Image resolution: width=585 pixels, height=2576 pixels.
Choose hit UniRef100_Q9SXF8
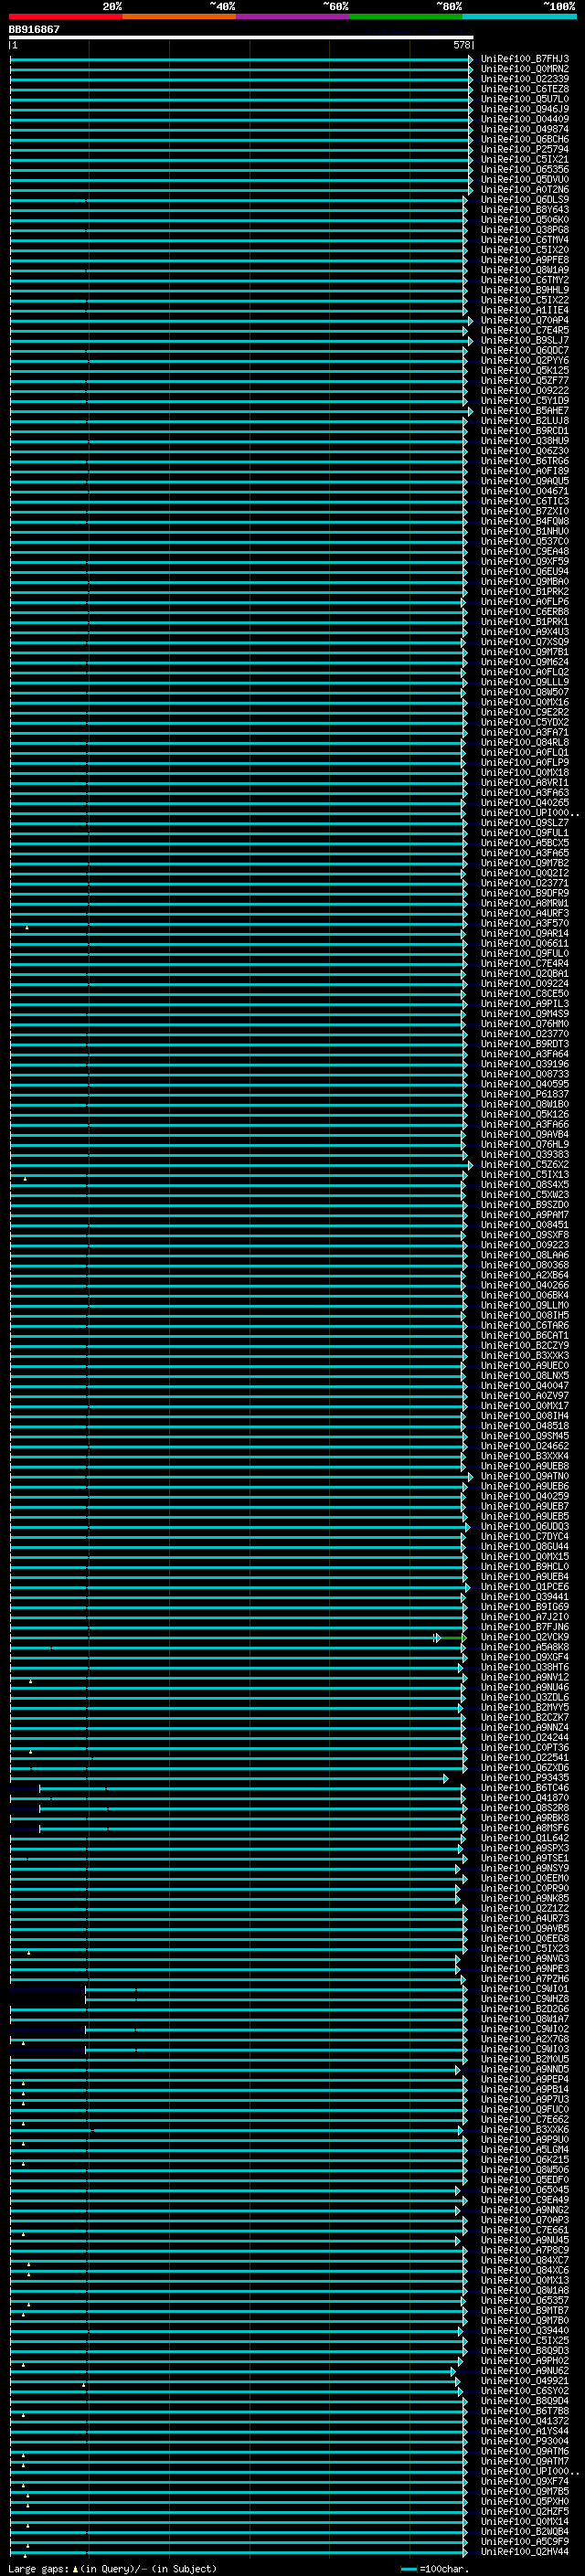click(x=524, y=1235)
